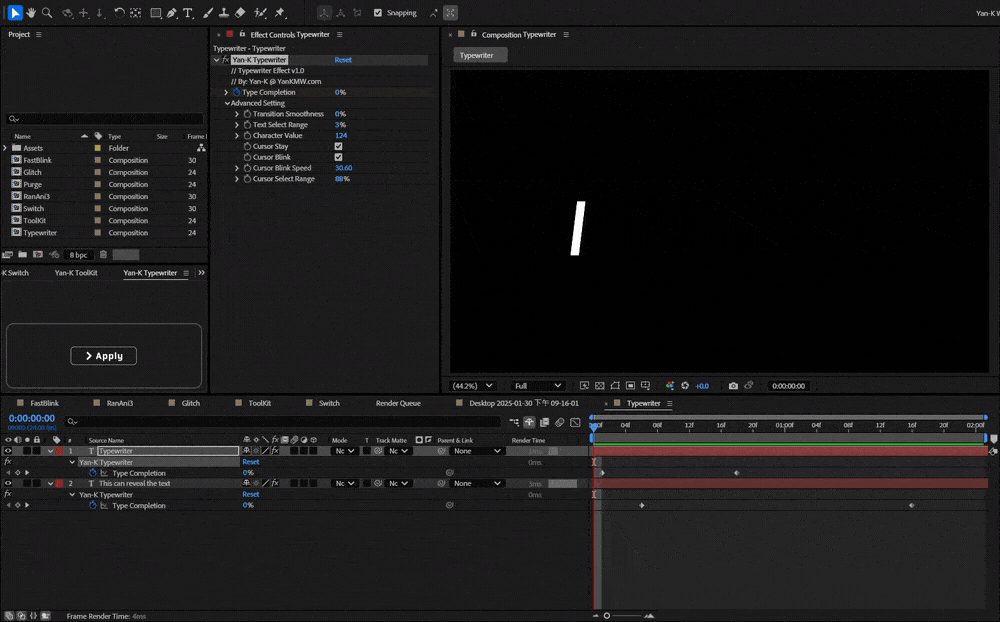Viewport: 1000px width, 622px height.
Task: Collapse the Advanced Setting group
Action: pyautogui.click(x=227, y=103)
